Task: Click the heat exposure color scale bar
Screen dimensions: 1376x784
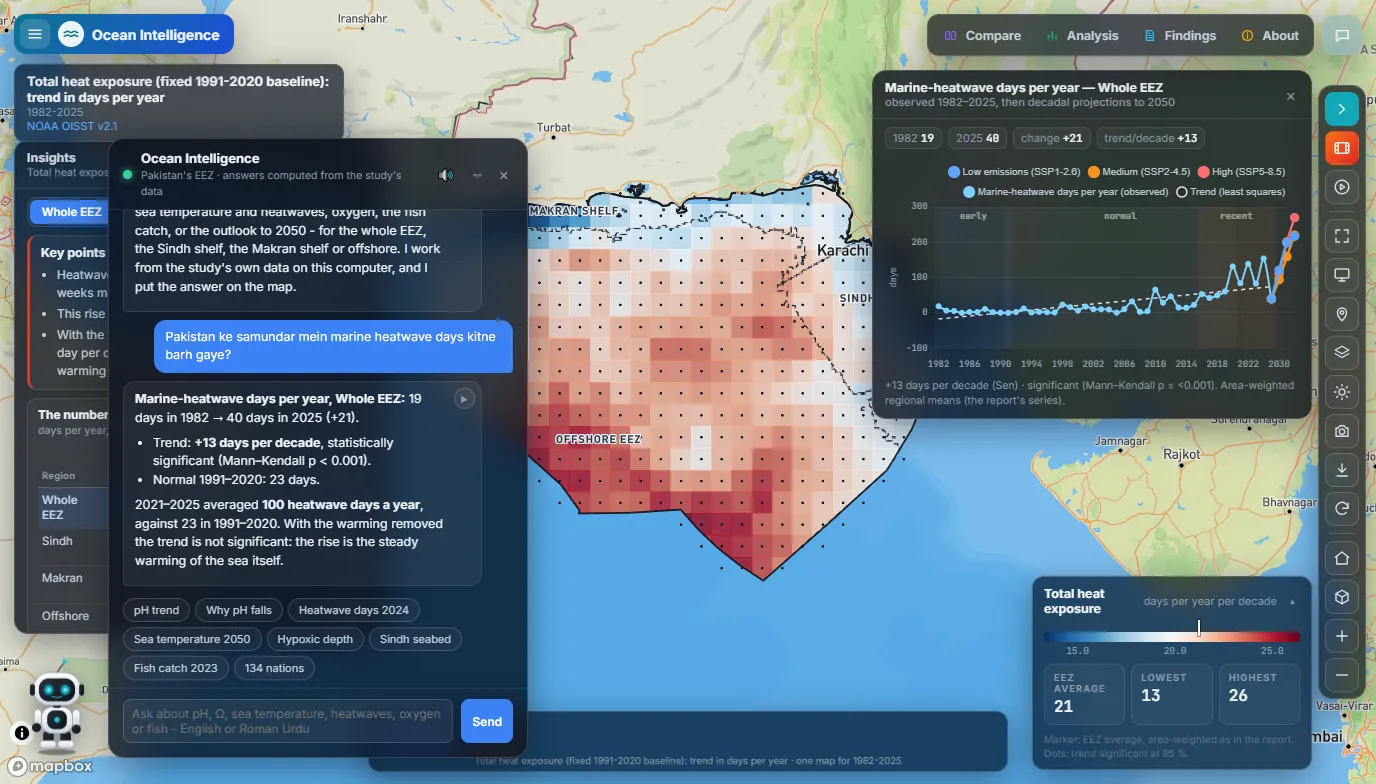Action: tap(1172, 636)
